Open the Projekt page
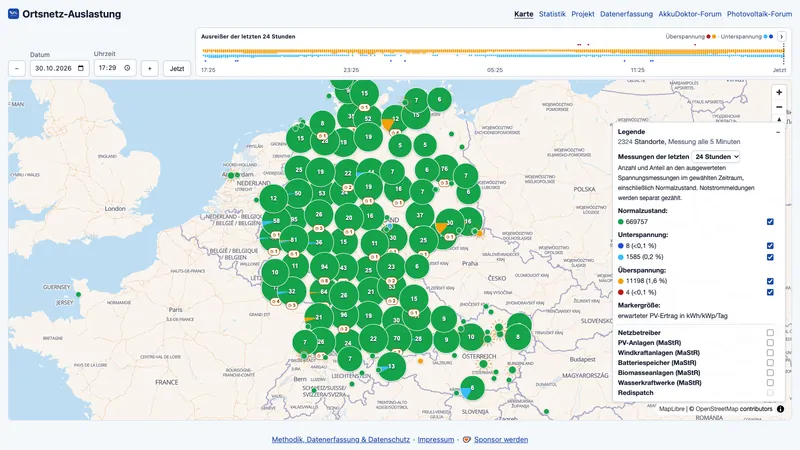Viewport: 800px width, 450px height. (583, 14)
